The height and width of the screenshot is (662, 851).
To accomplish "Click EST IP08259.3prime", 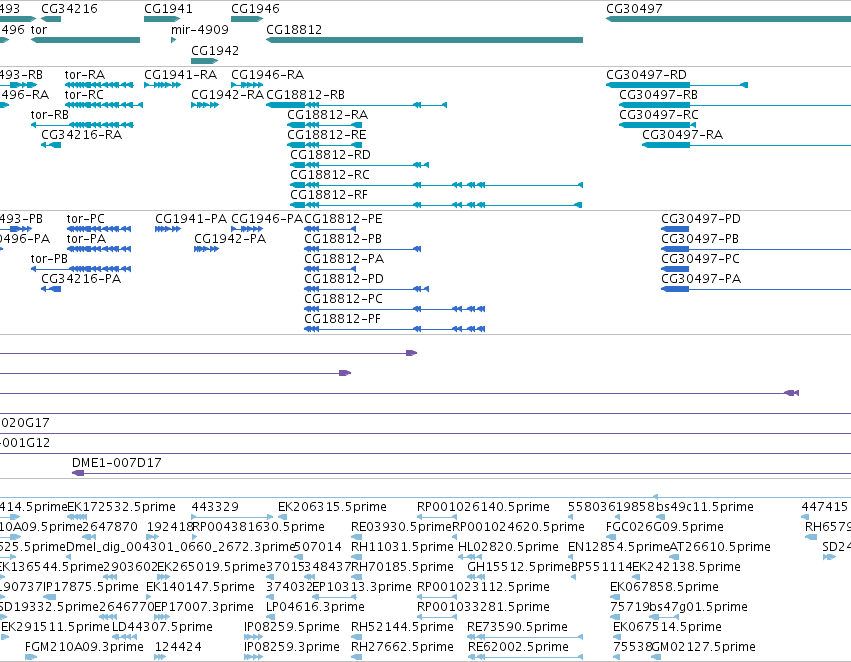I will point(292,647).
